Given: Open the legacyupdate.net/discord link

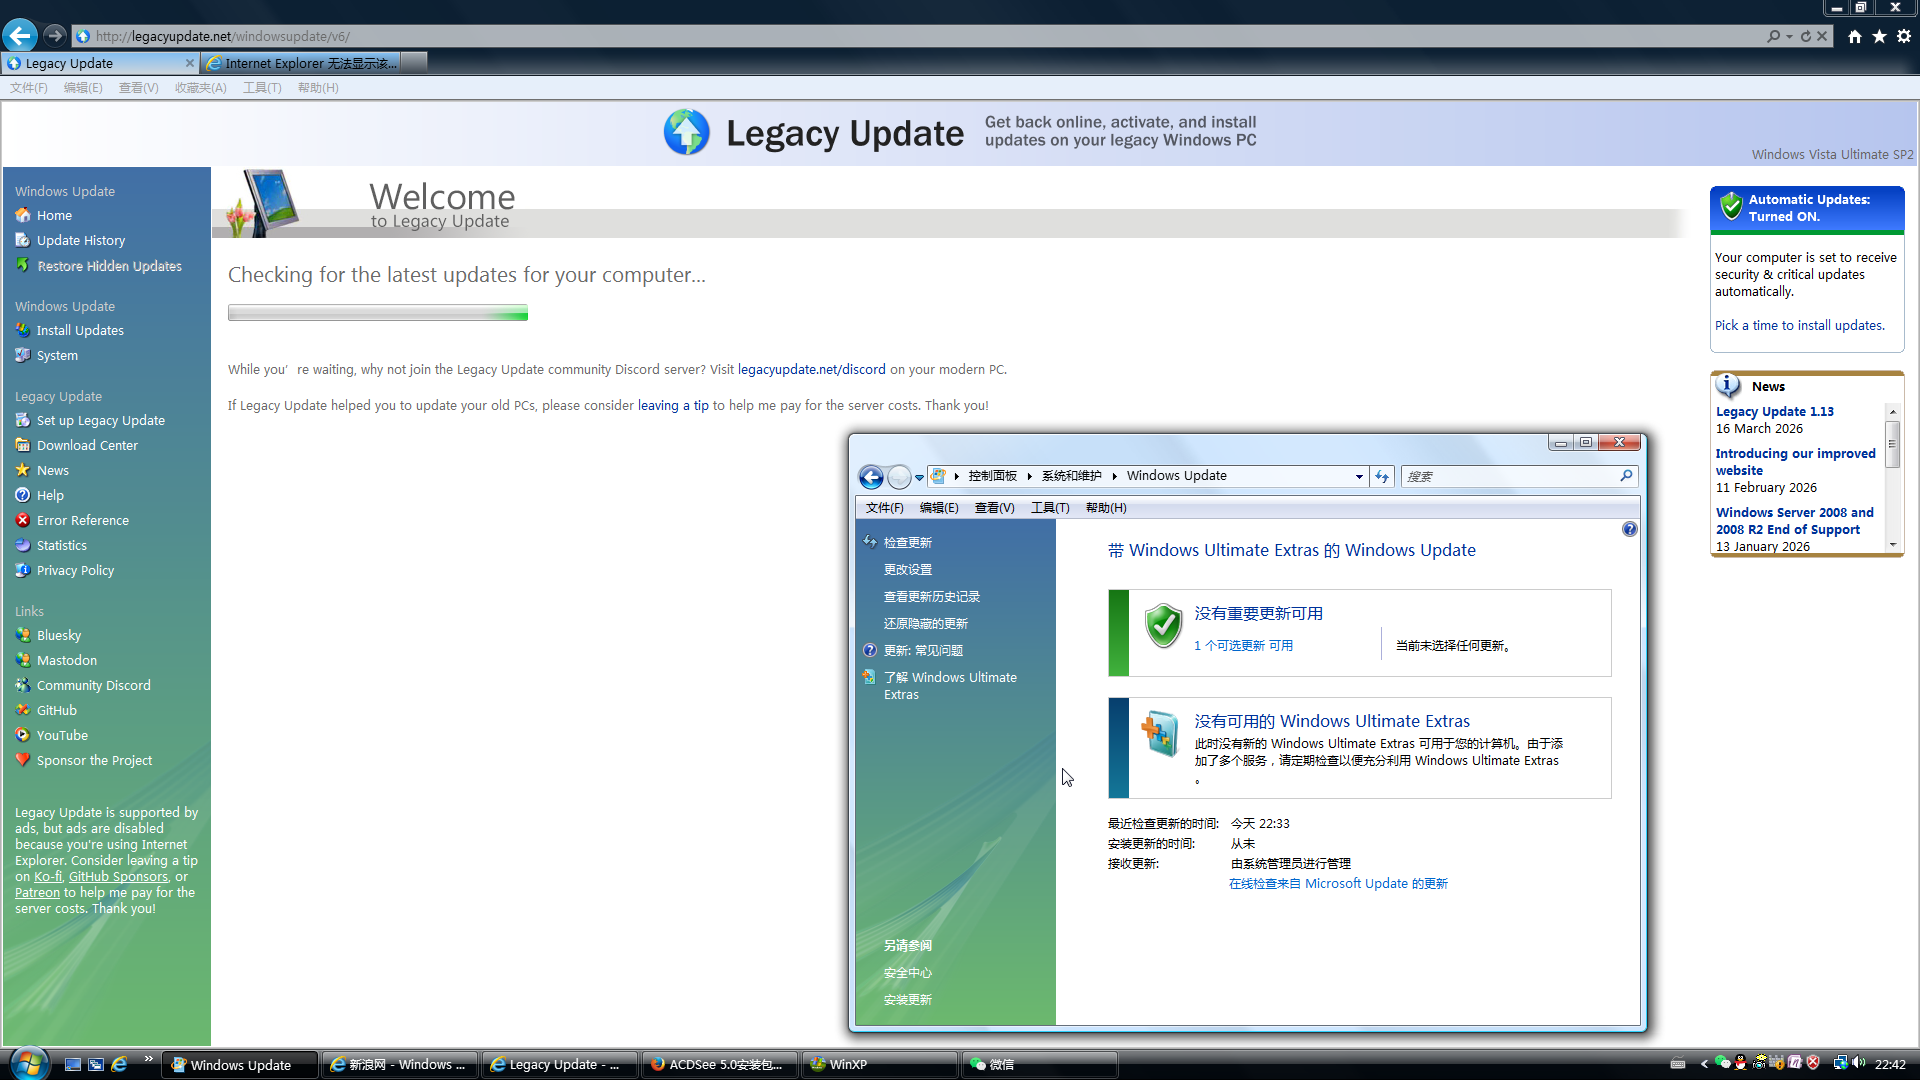Looking at the screenshot, I should coord(811,369).
